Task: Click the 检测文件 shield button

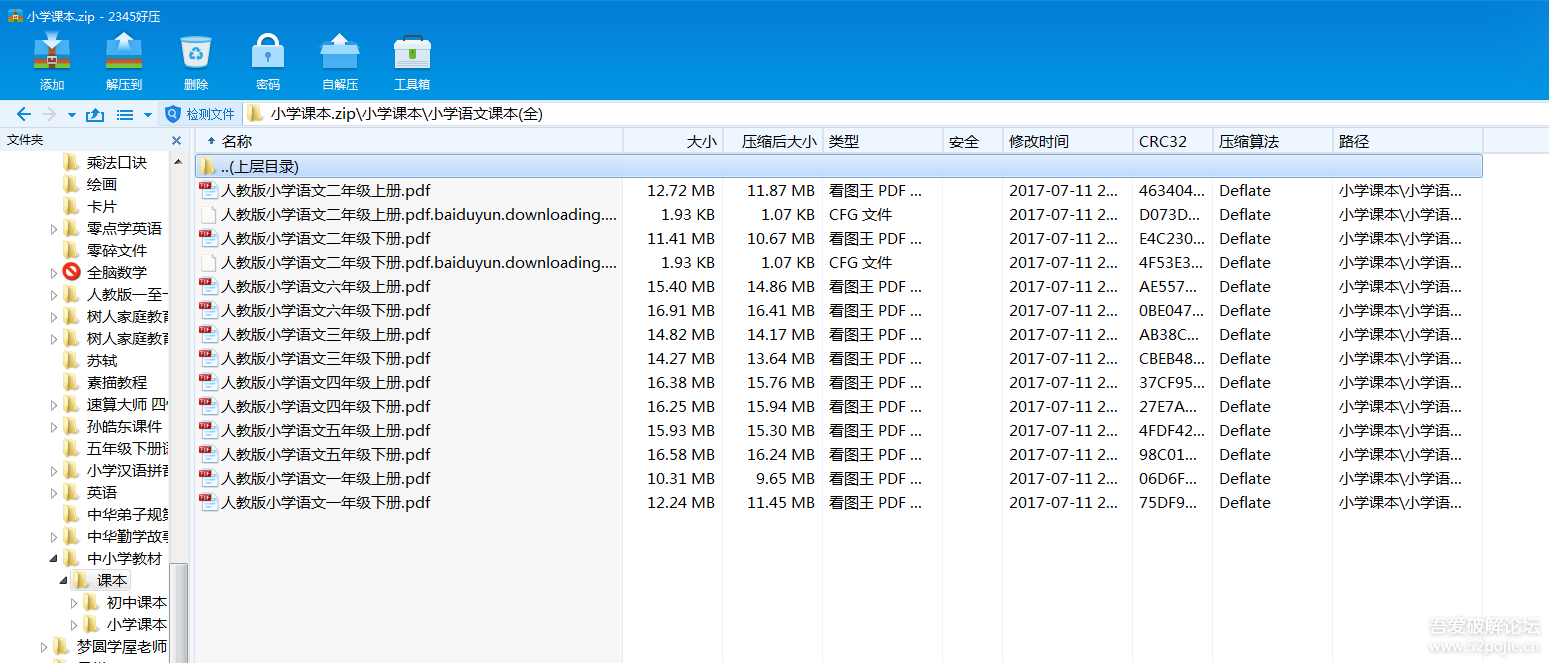Action: (200, 114)
